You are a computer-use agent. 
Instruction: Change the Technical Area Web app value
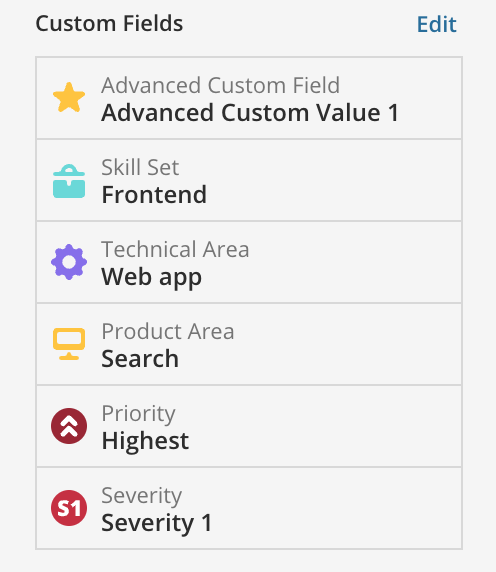[x=151, y=277]
